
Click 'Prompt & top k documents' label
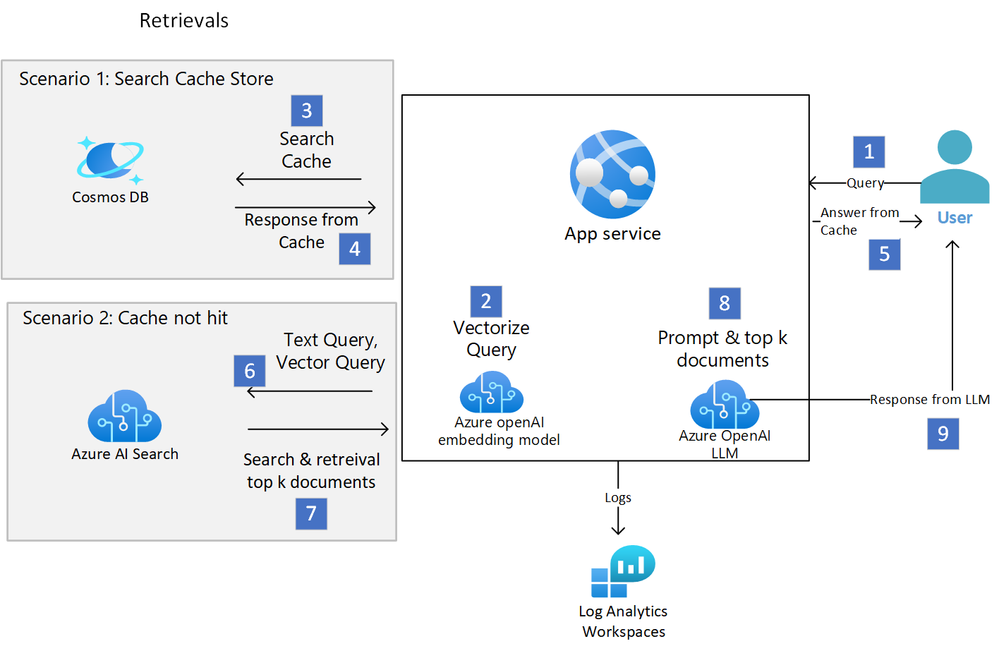(x=722, y=349)
